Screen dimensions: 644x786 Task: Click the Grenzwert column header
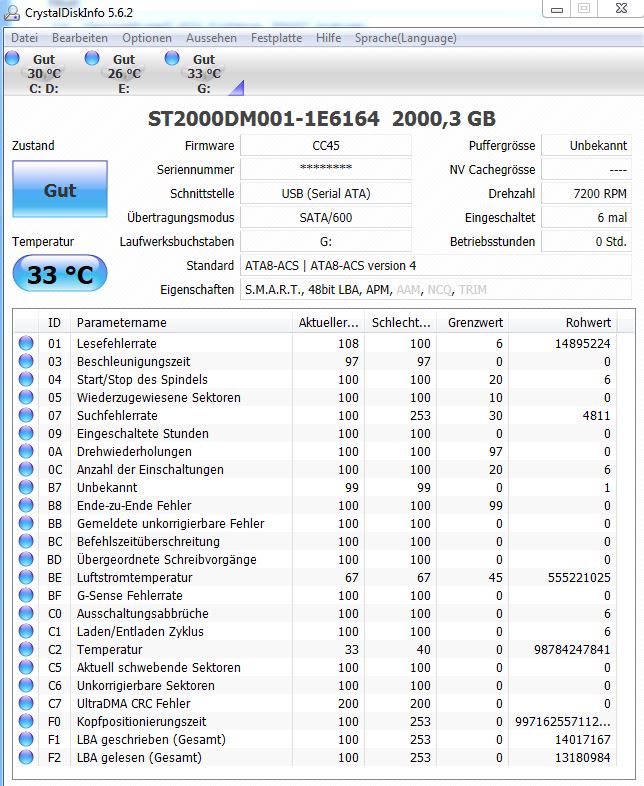pos(473,322)
